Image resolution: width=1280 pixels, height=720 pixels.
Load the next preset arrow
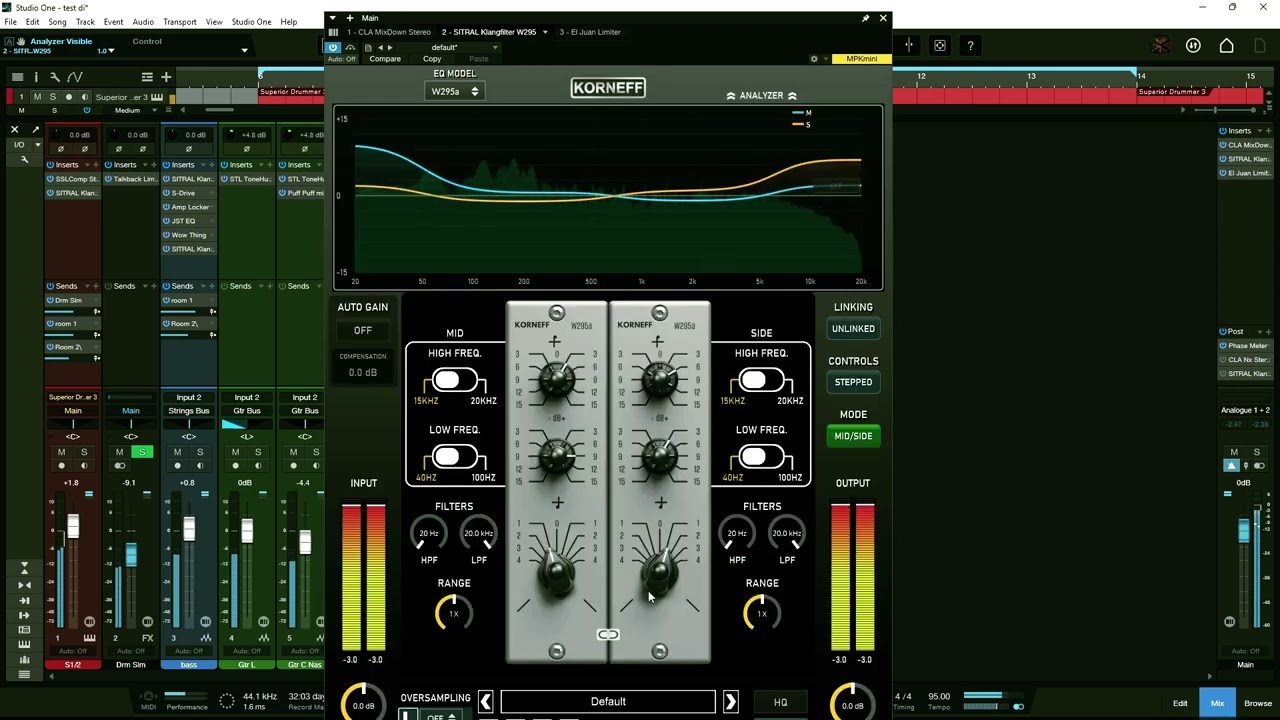730,702
